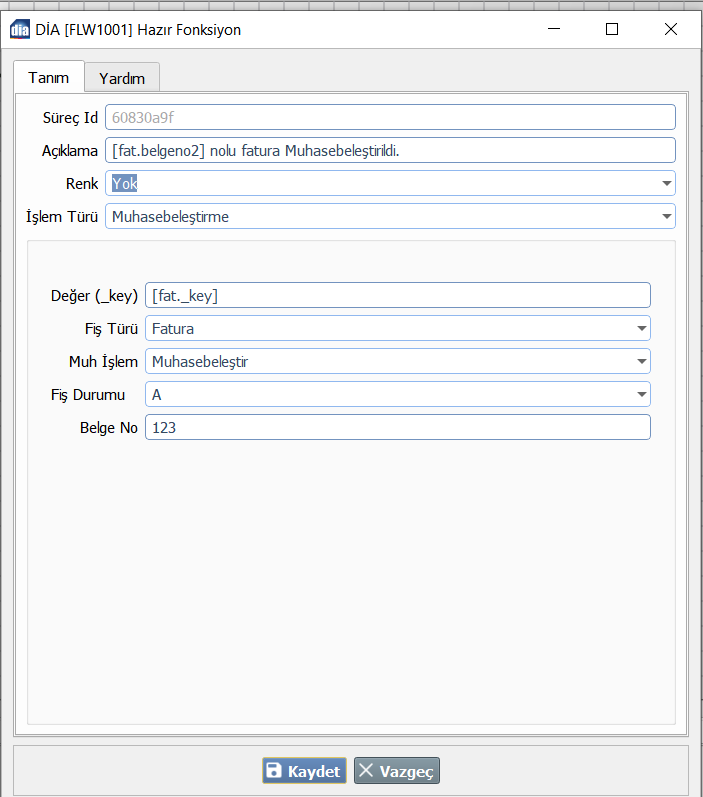The width and height of the screenshot is (703, 797).
Task: Open the Renk color dropdown
Action: tap(666, 184)
